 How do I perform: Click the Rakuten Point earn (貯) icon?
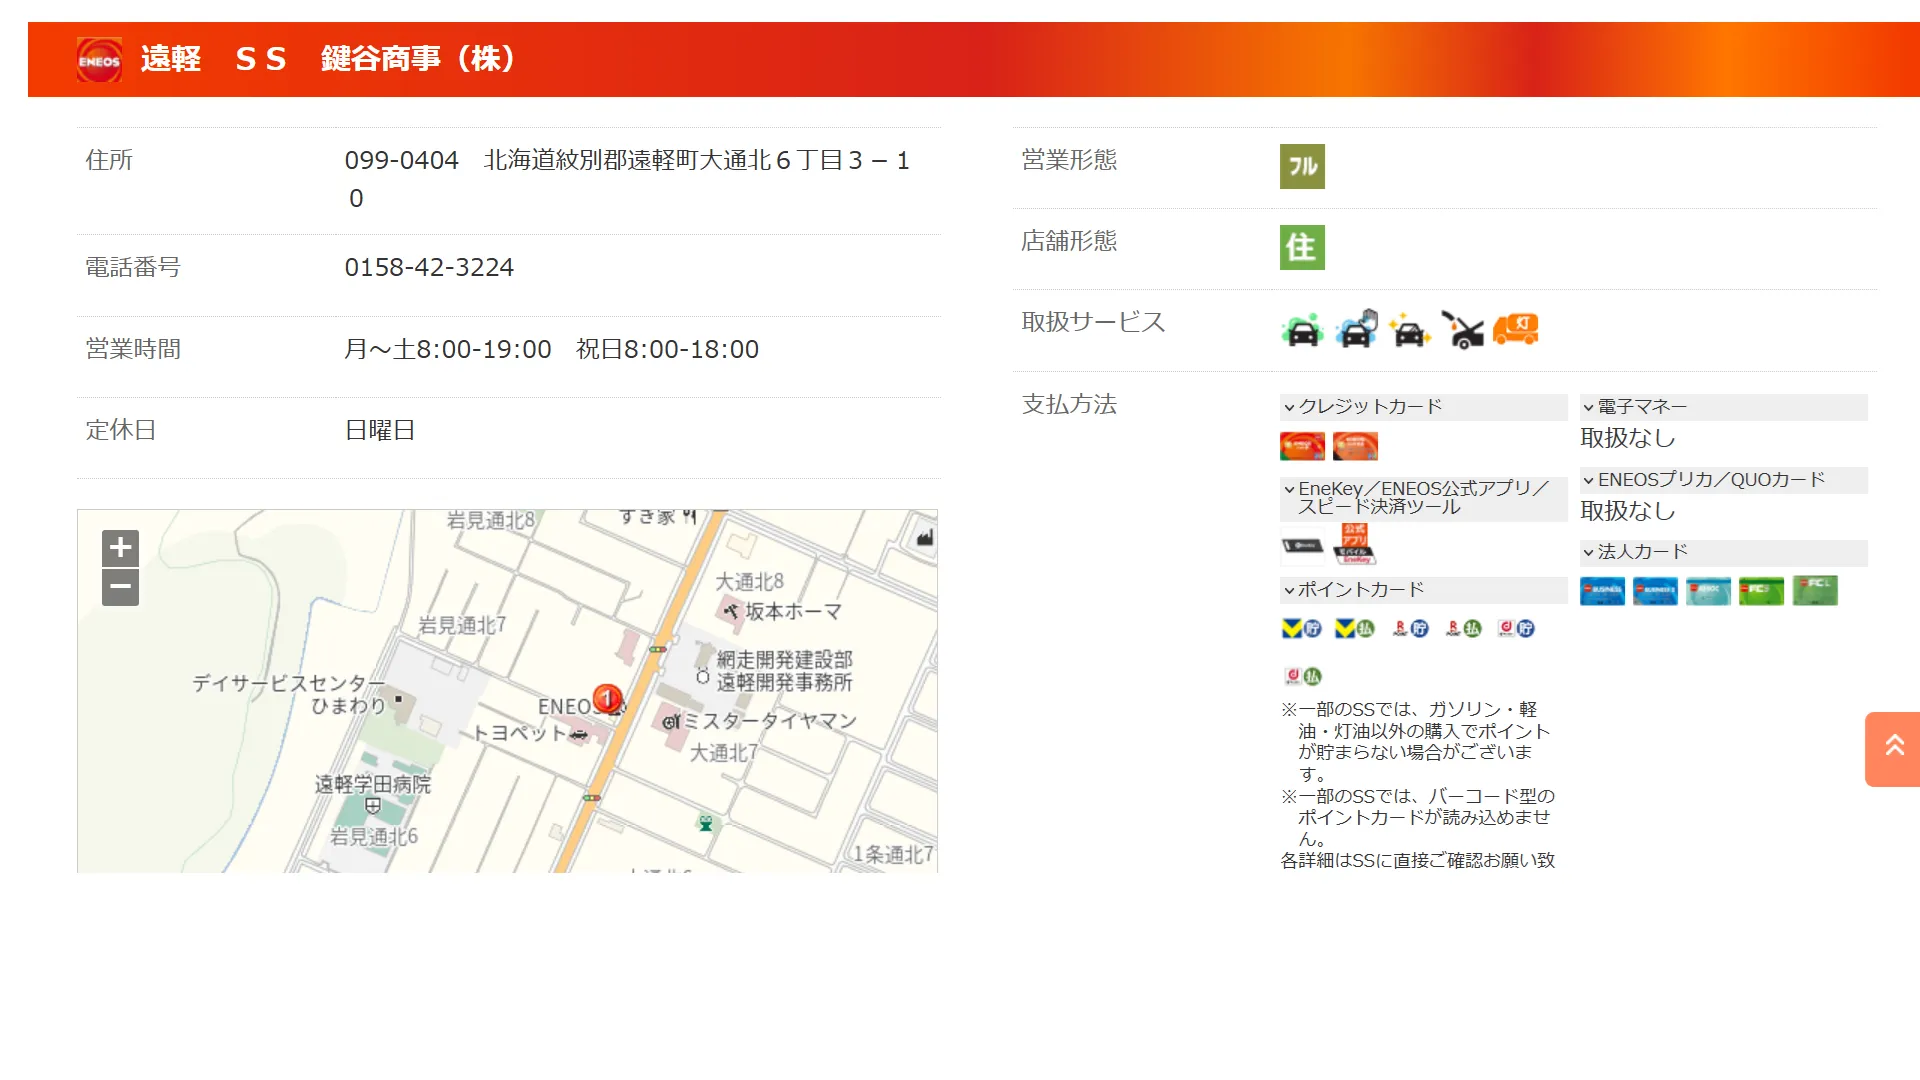1410,628
